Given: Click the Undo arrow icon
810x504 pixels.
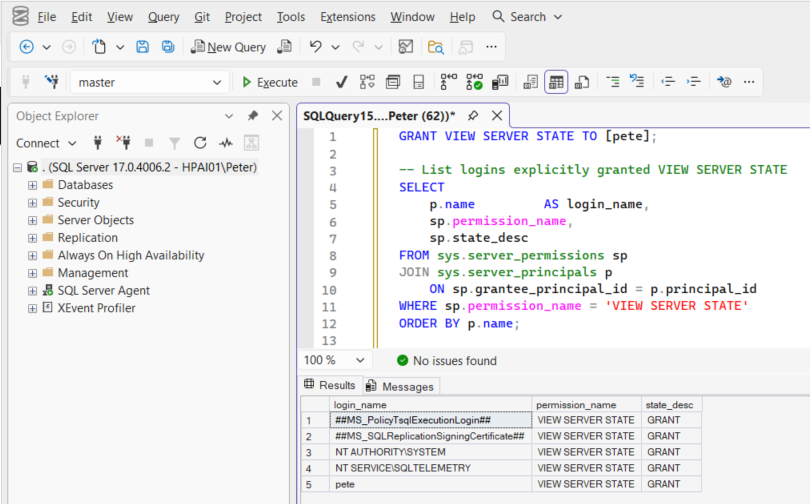Looking at the screenshot, I should pos(316,47).
